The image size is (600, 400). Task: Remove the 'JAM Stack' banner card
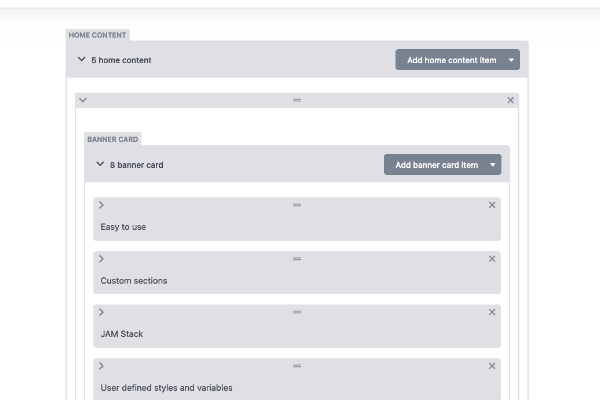[492, 312]
